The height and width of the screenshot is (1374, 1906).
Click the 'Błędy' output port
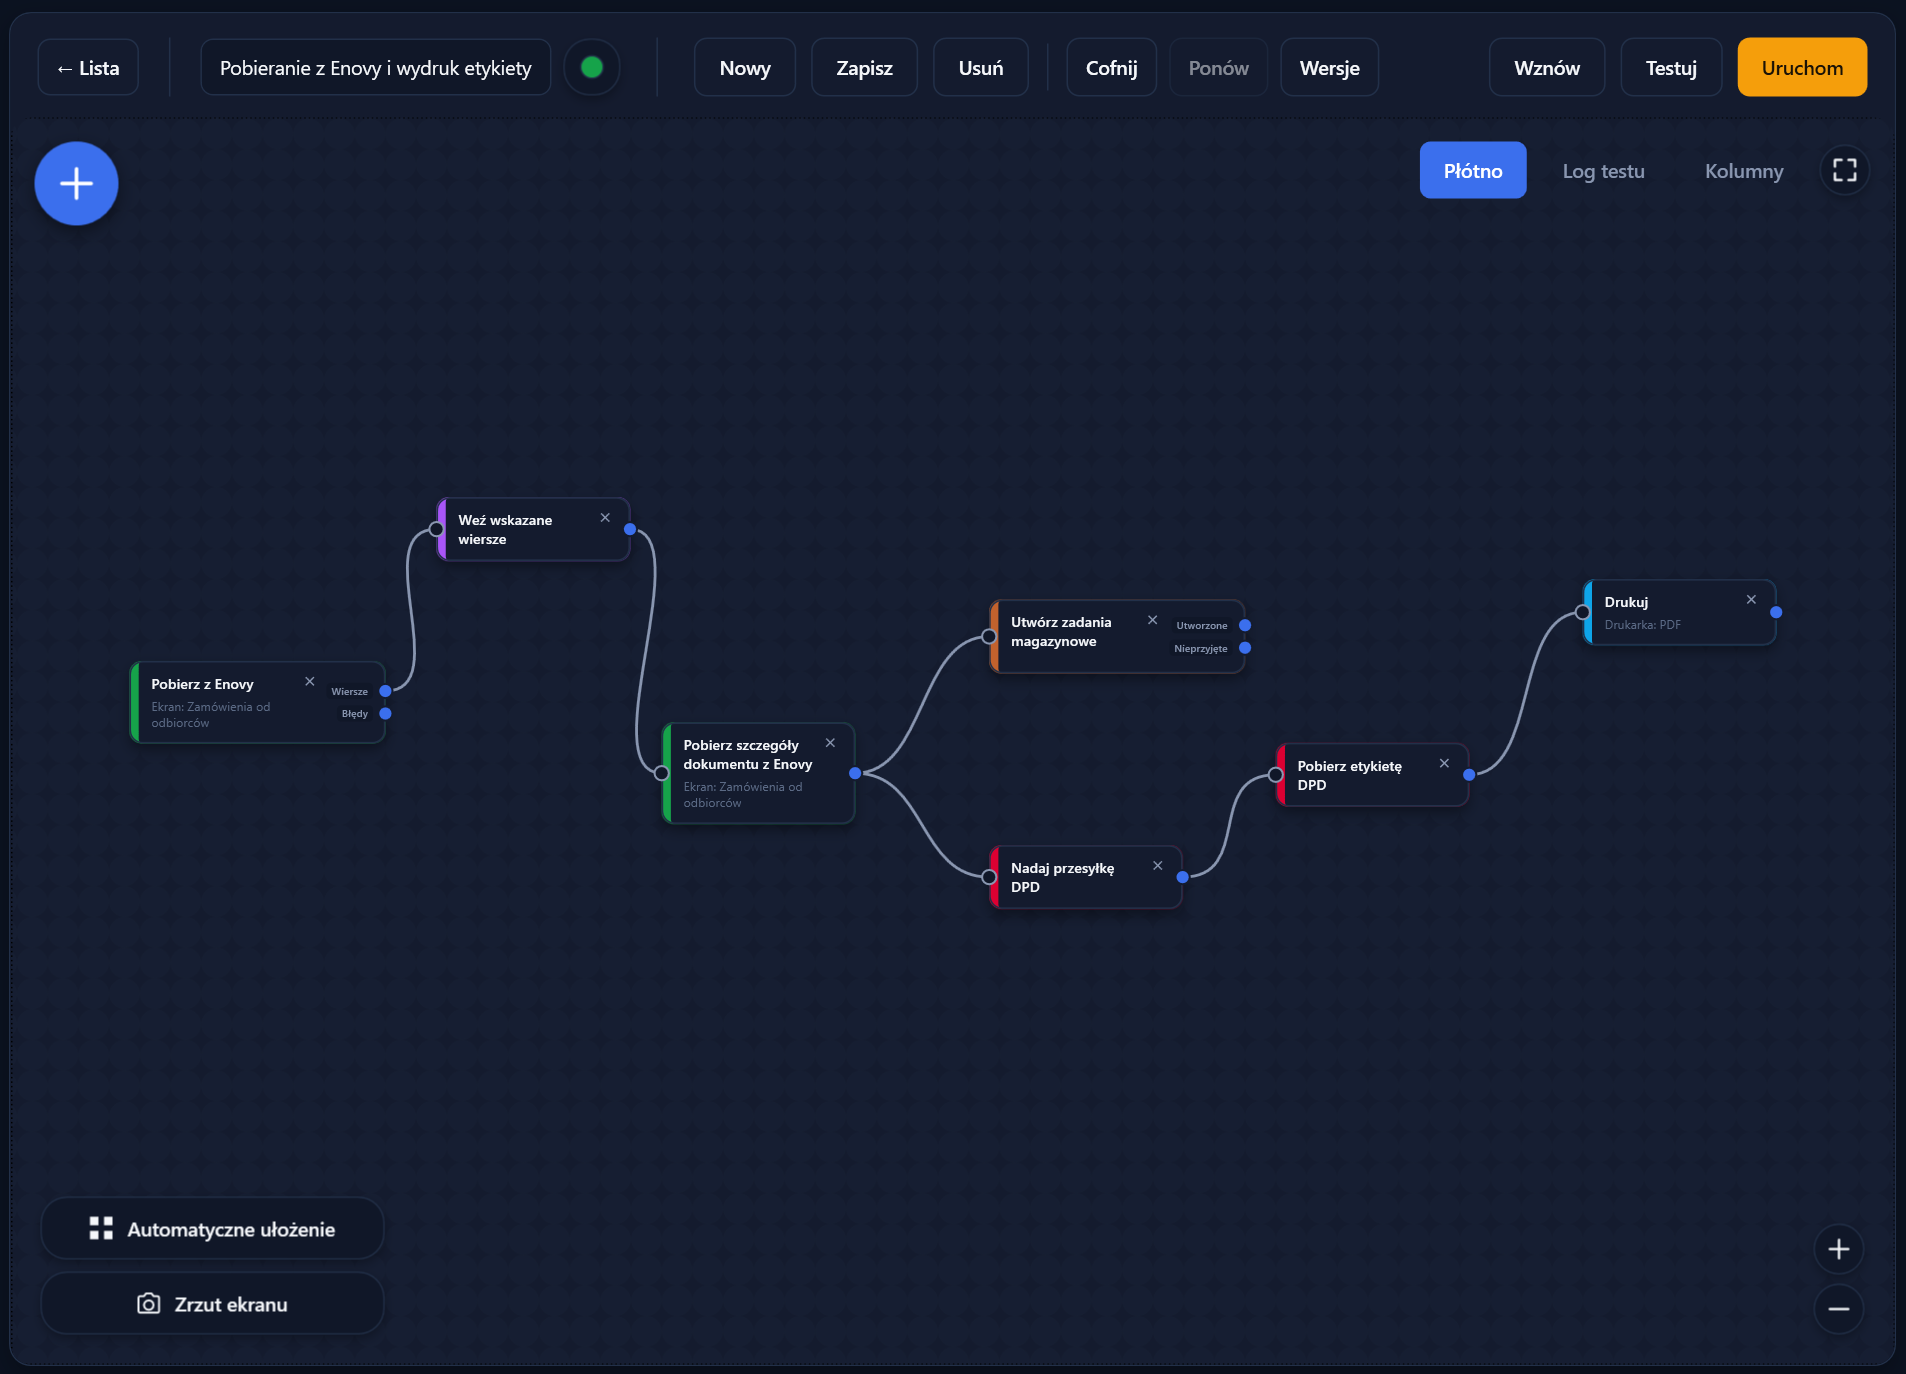pyautogui.click(x=385, y=714)
